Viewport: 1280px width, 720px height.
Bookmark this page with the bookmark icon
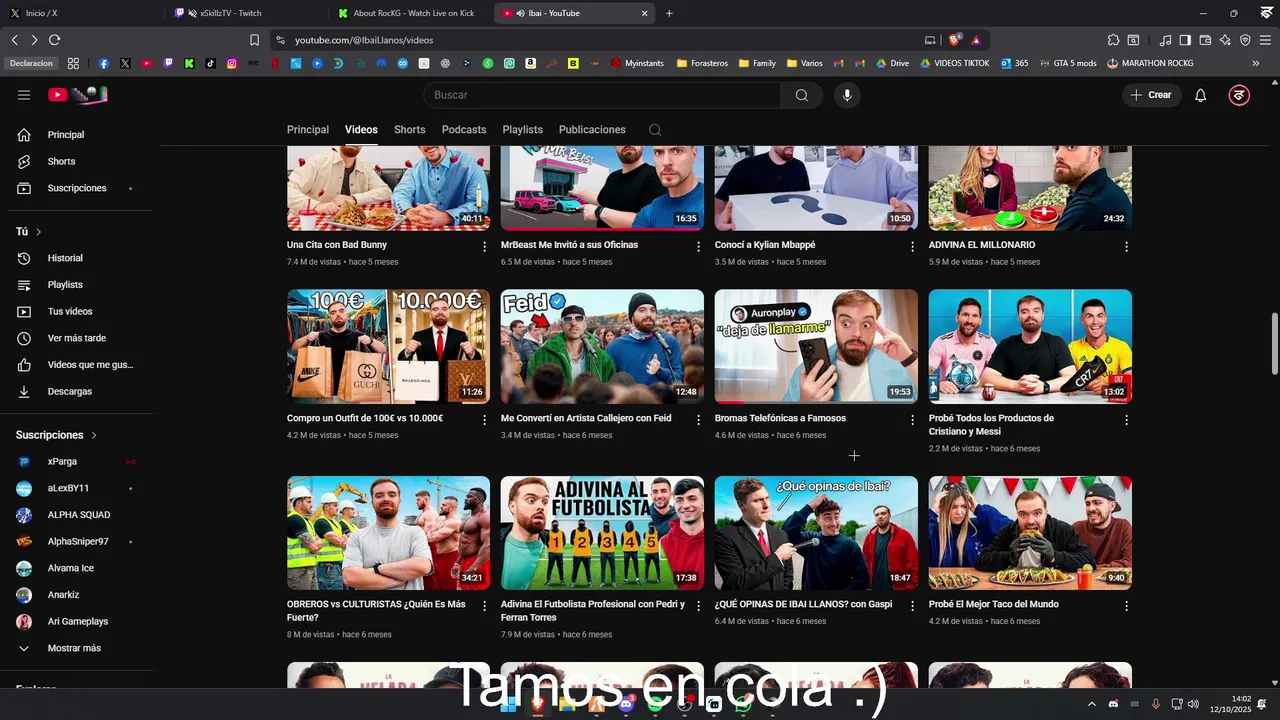(x=254, y=40)
